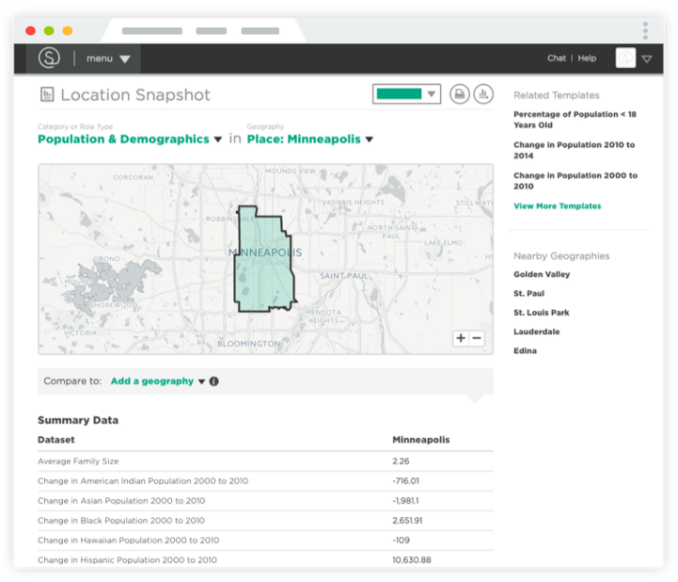Screen dimensions: 678x582
Task: Click the Minneapolis column header
Action: (x=421, y=440)
